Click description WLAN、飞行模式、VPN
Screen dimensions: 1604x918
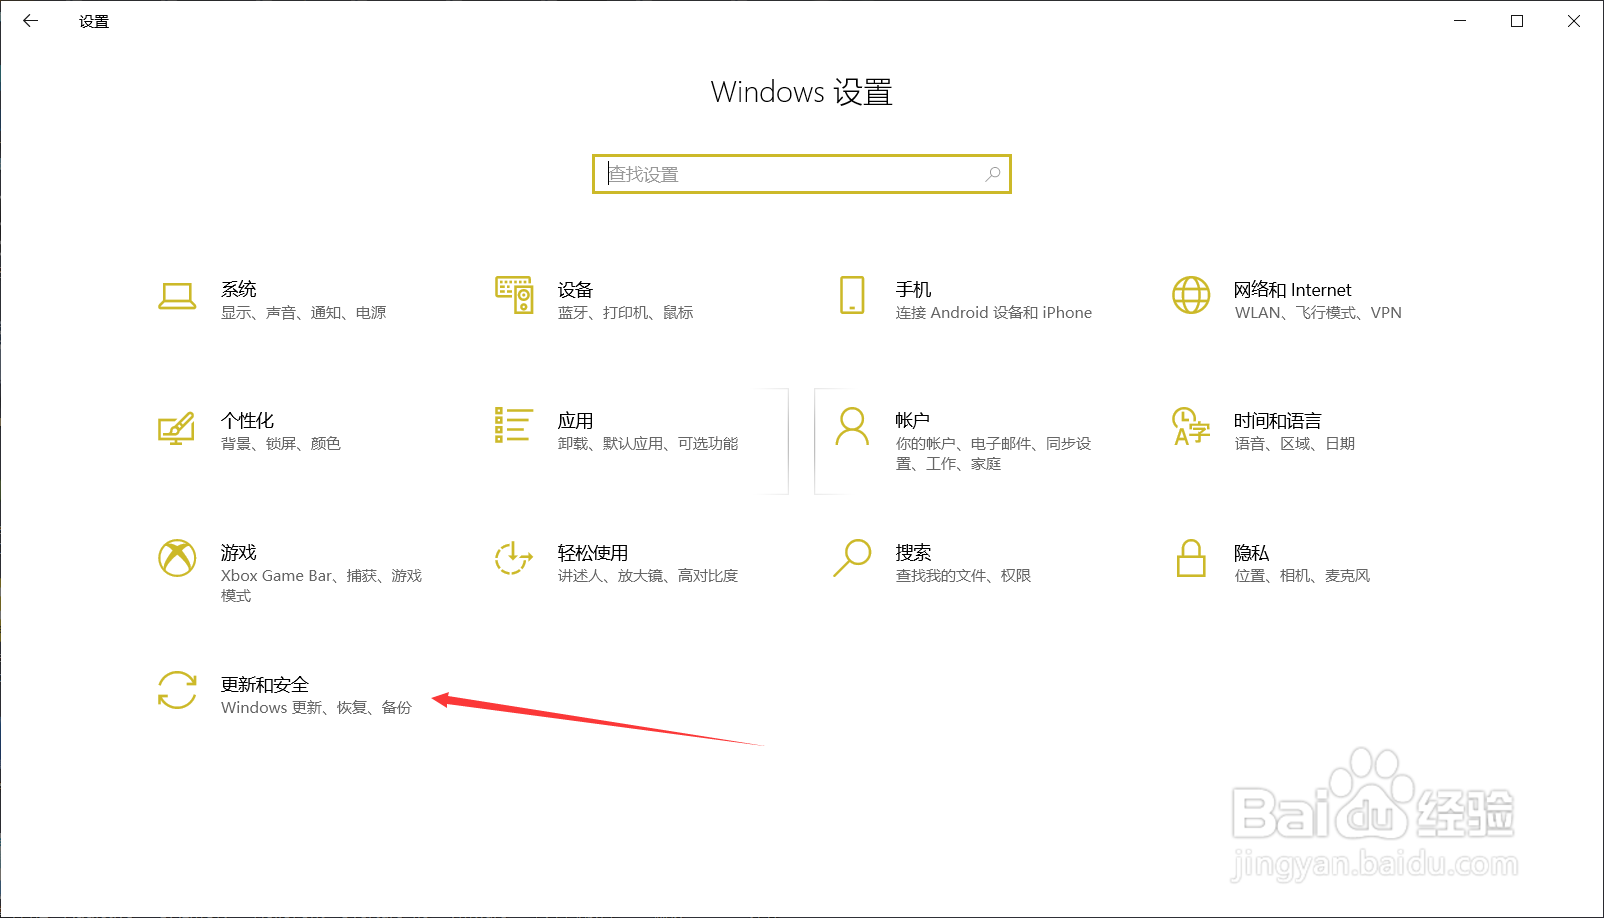[1318, 313]
